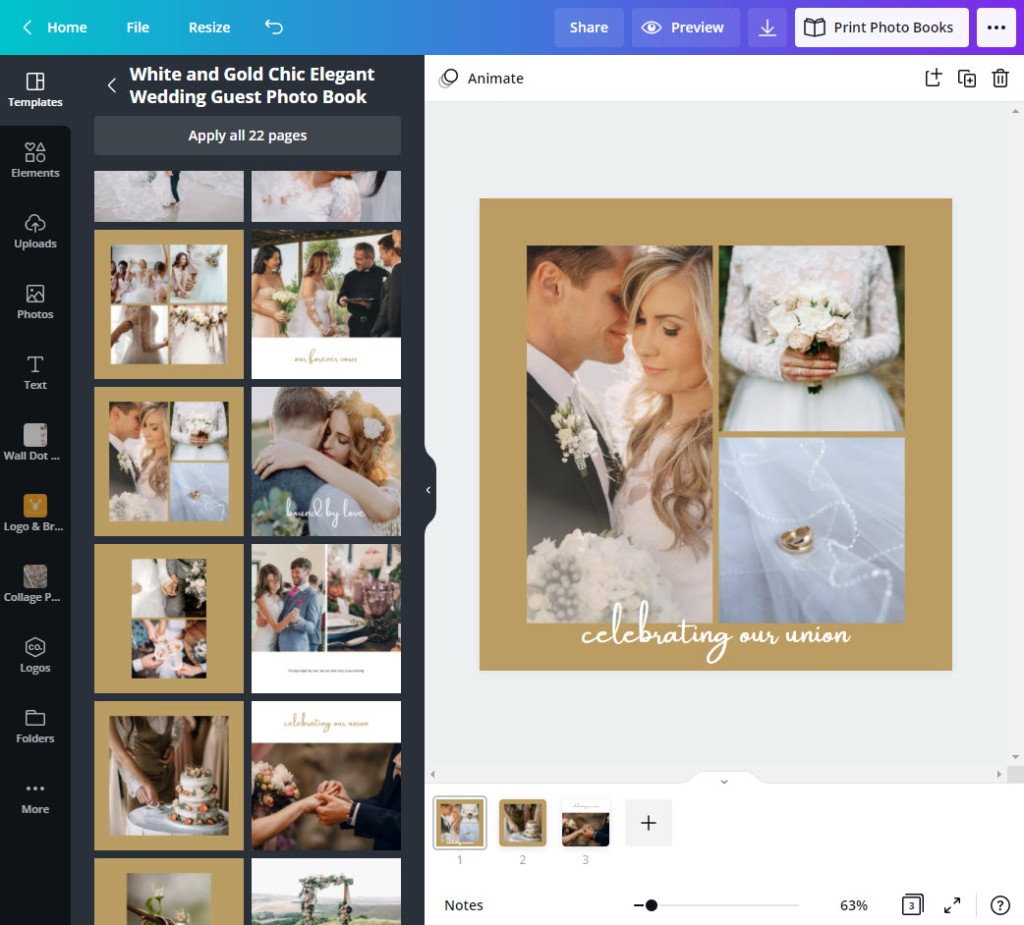
Task: Open the Elements panel in the sidebar
Action: pyautogui.click(x=35, y=160)
